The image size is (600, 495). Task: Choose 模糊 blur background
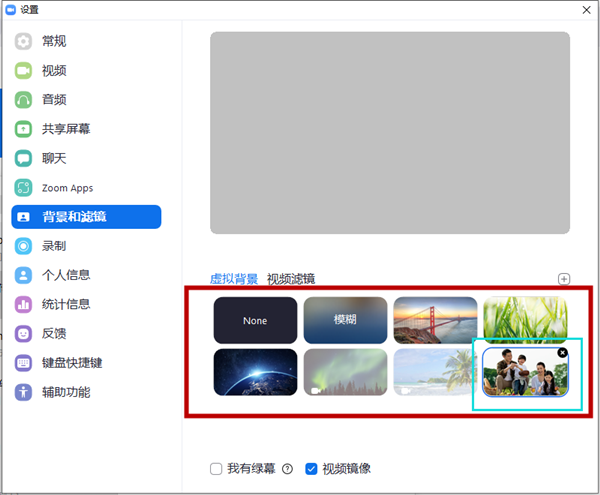[345, 321]
